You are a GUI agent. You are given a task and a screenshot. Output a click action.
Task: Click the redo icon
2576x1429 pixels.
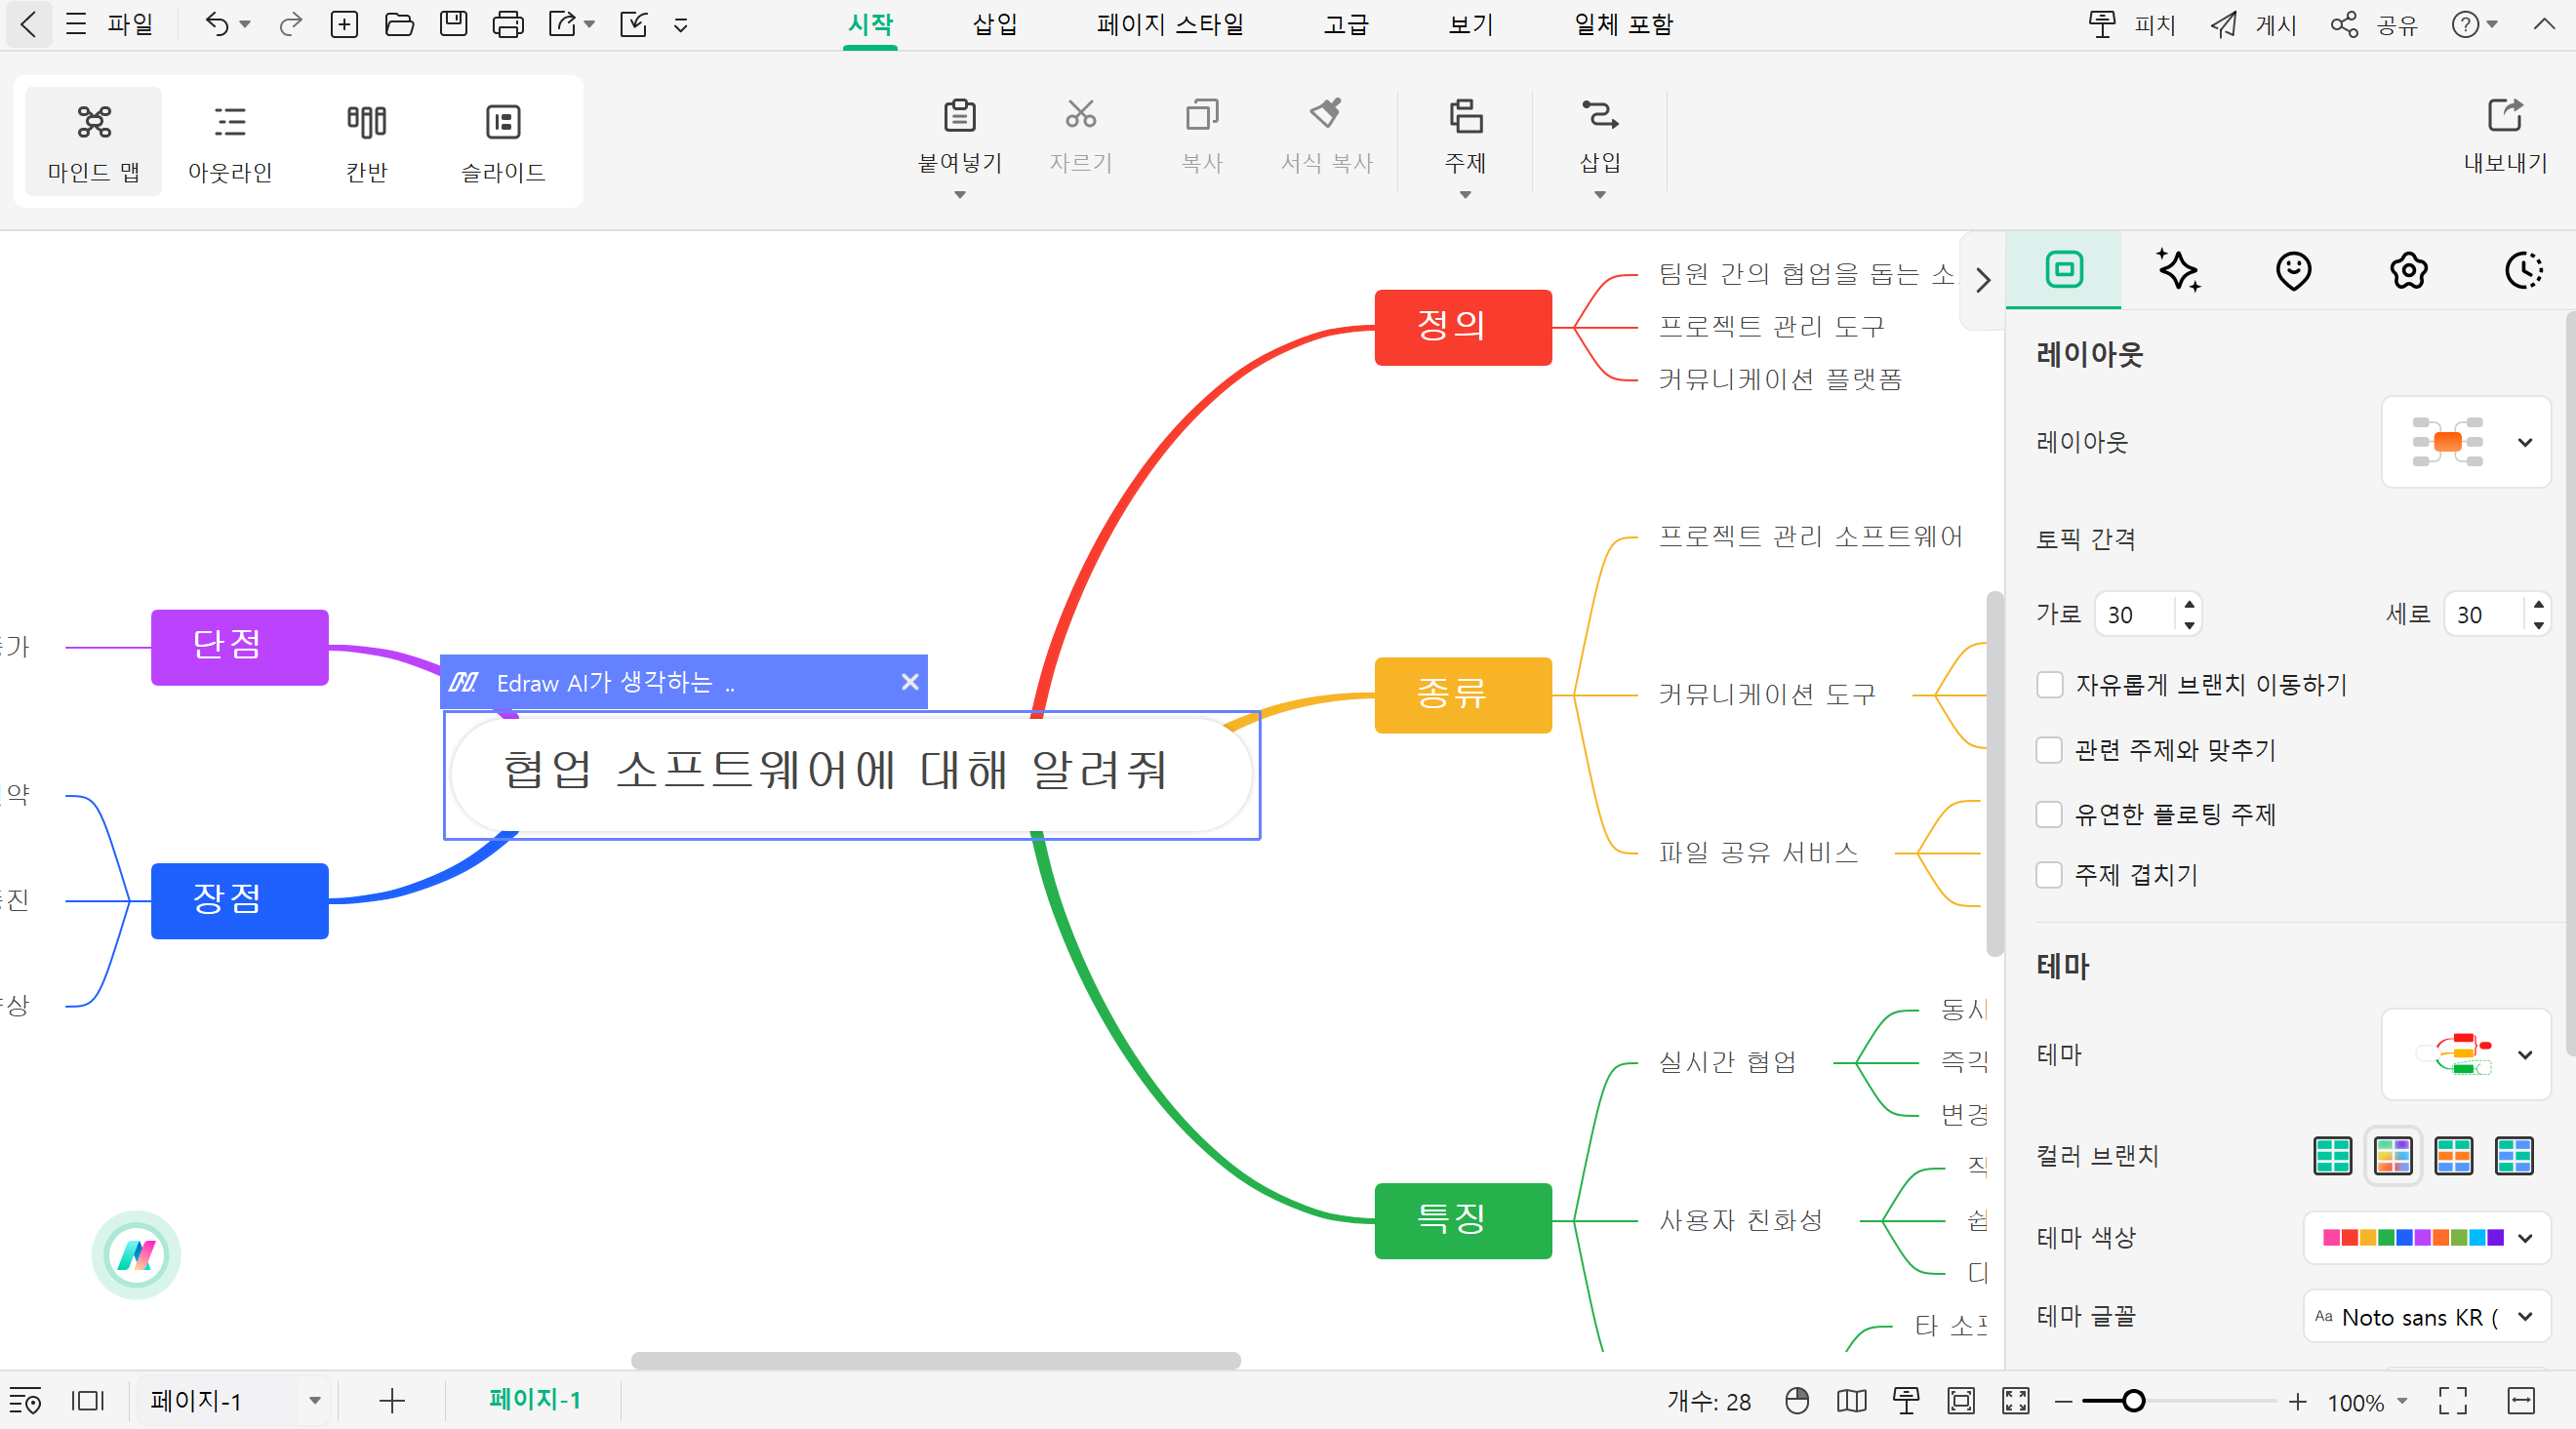(x=291, y=24)
